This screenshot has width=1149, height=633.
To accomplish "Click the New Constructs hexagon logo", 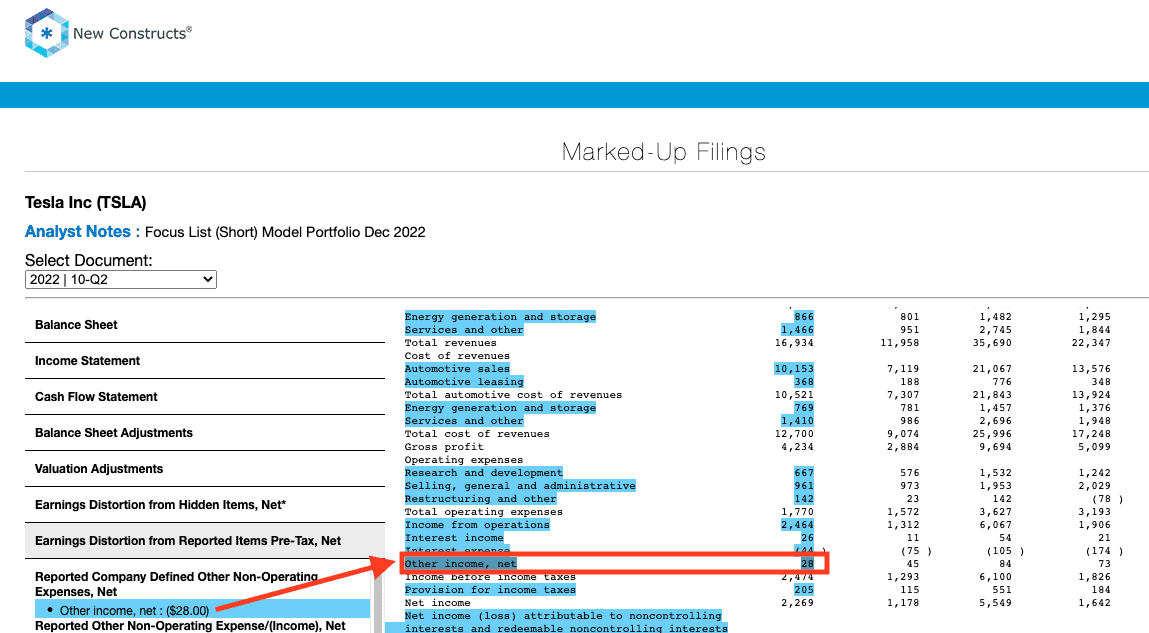I will [46, 33].
